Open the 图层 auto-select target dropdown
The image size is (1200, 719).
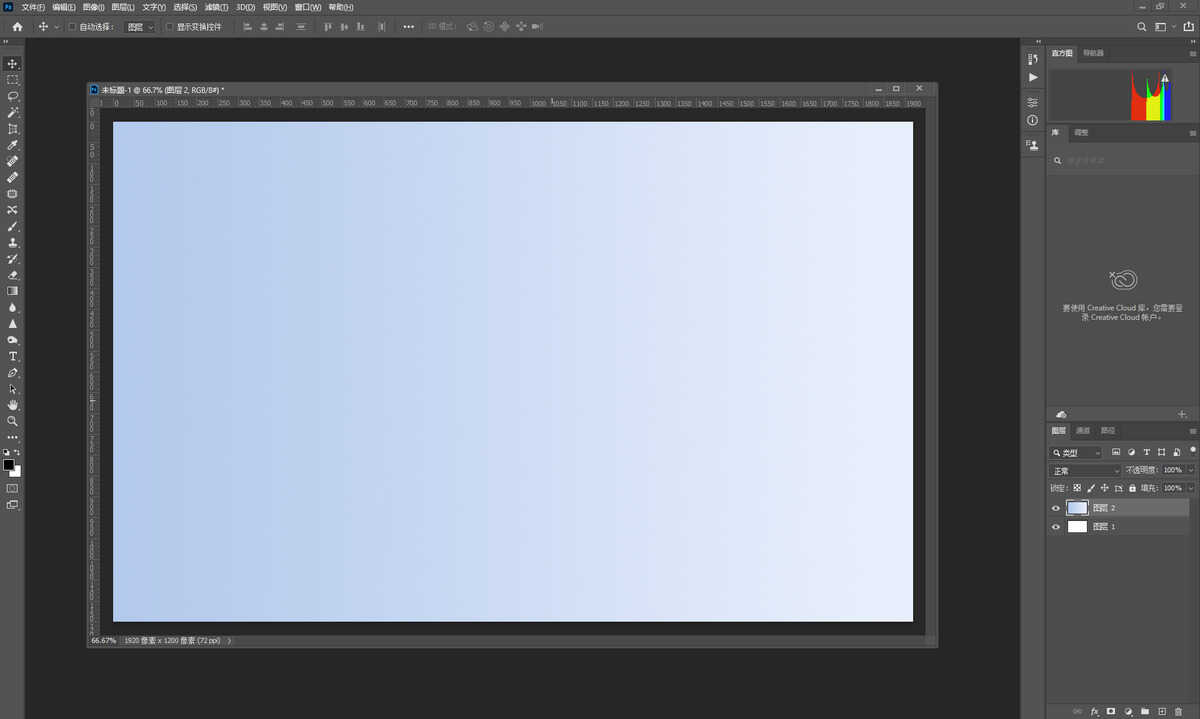140,27
